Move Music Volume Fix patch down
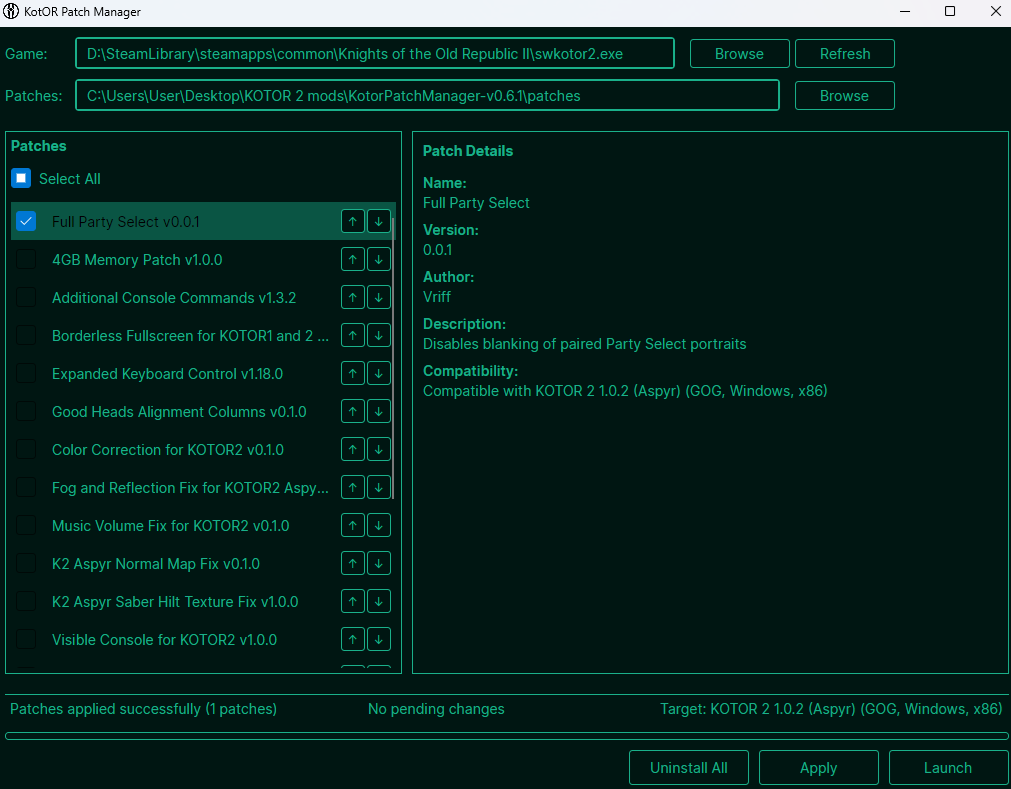The image size is (1011, 789). pos(378,525)
